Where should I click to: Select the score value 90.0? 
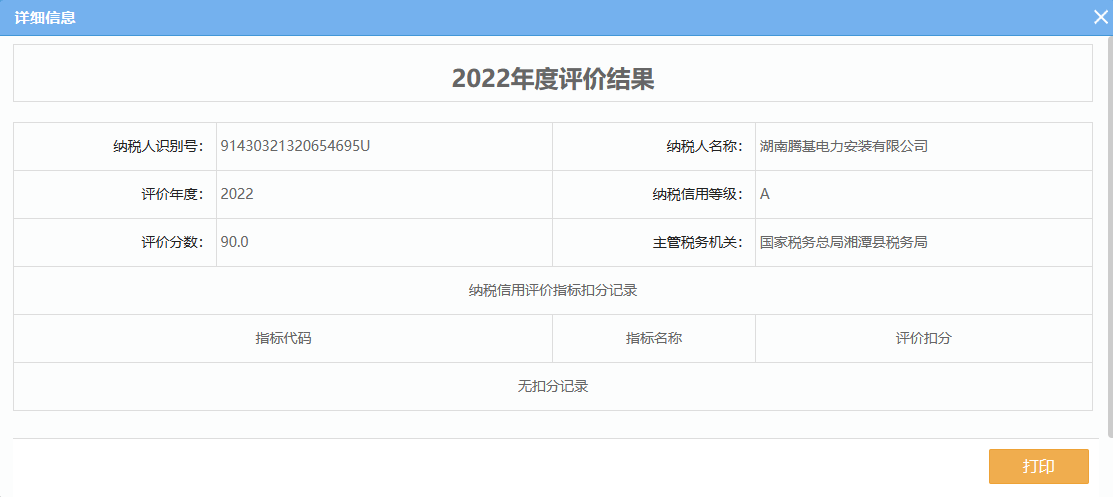pyautogui.click(x=234, y=242)
